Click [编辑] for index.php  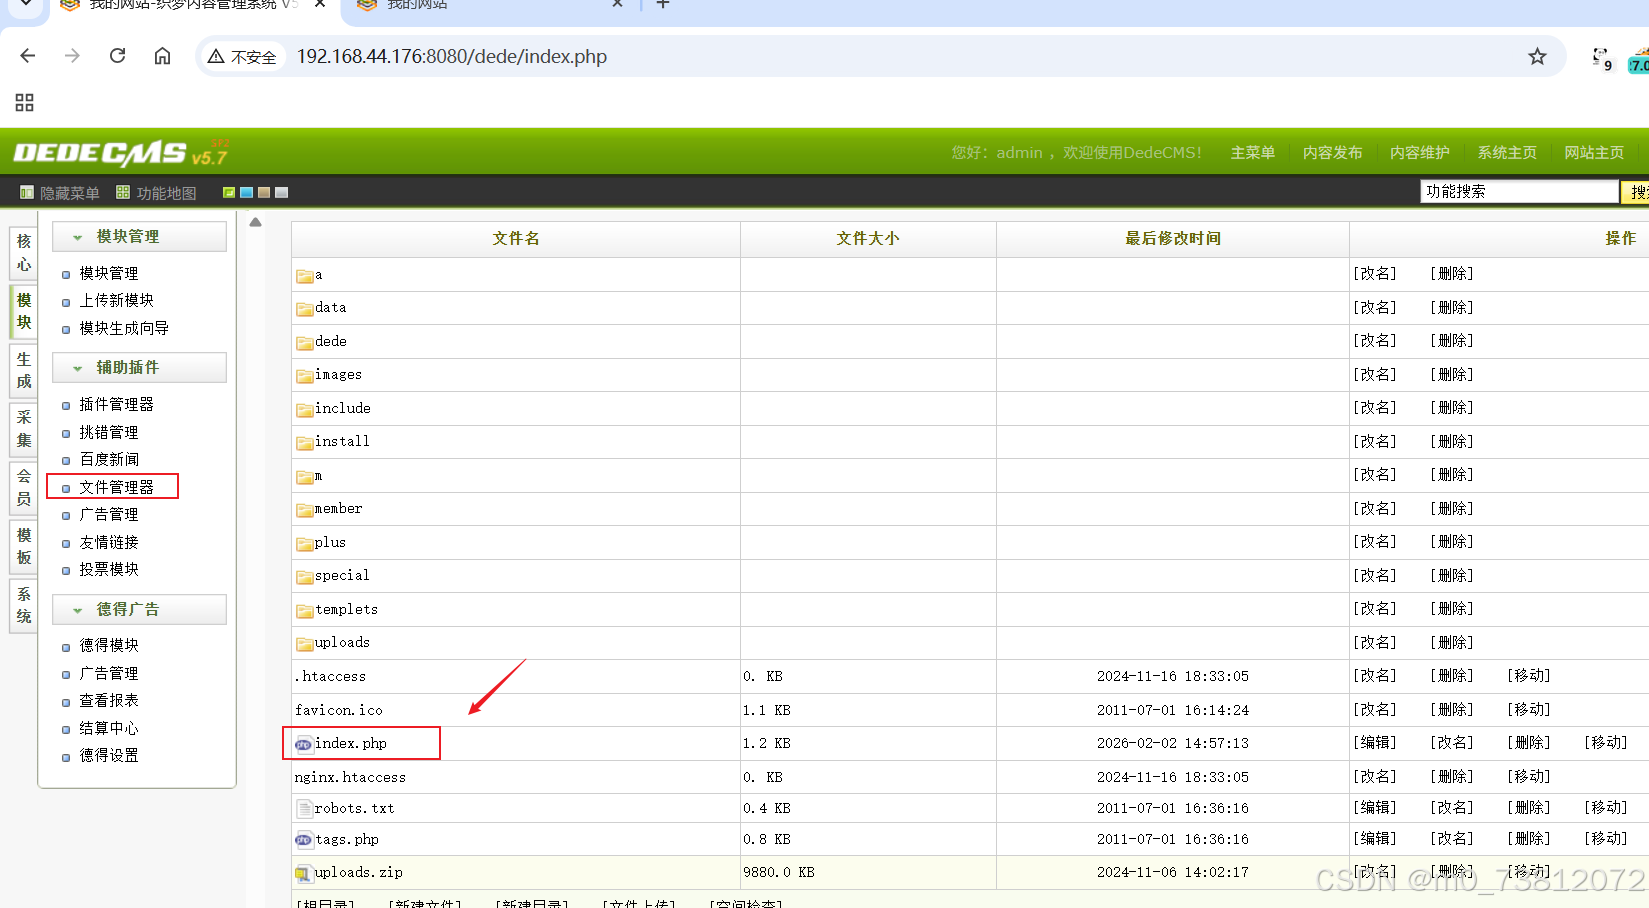click(x=1374, y=743)
